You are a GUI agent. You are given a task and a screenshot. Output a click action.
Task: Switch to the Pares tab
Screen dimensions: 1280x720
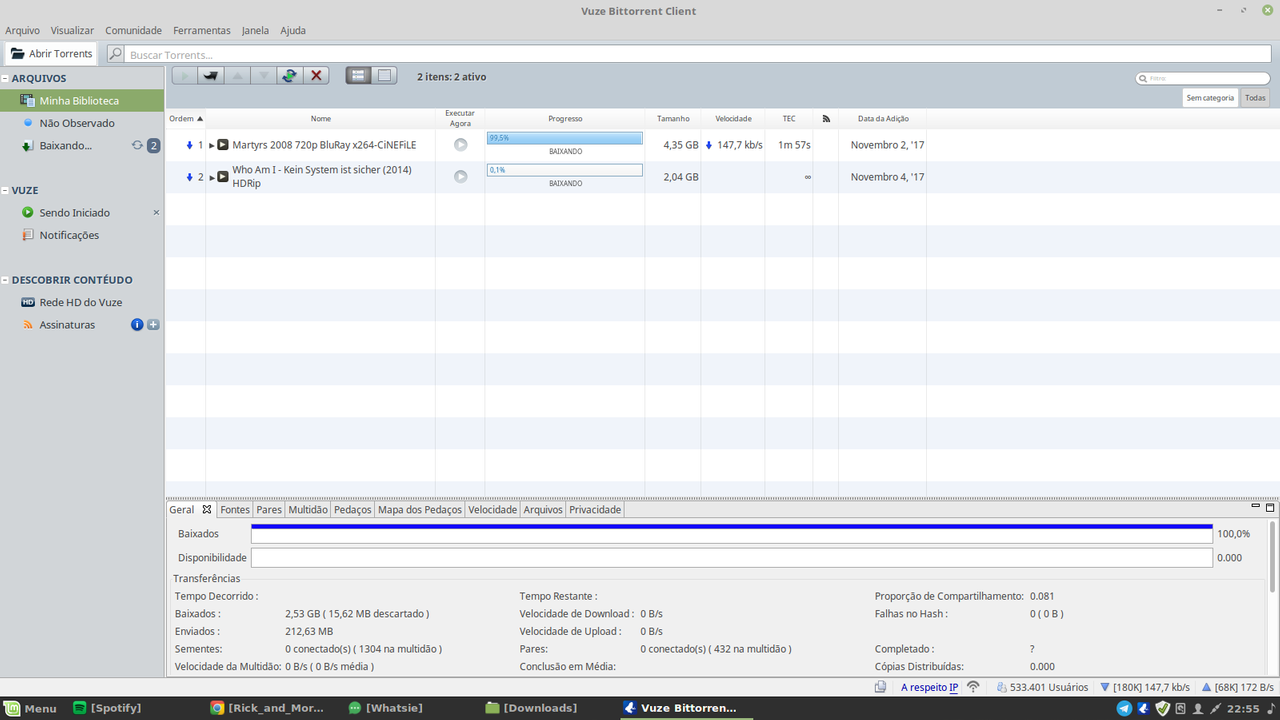269,510
